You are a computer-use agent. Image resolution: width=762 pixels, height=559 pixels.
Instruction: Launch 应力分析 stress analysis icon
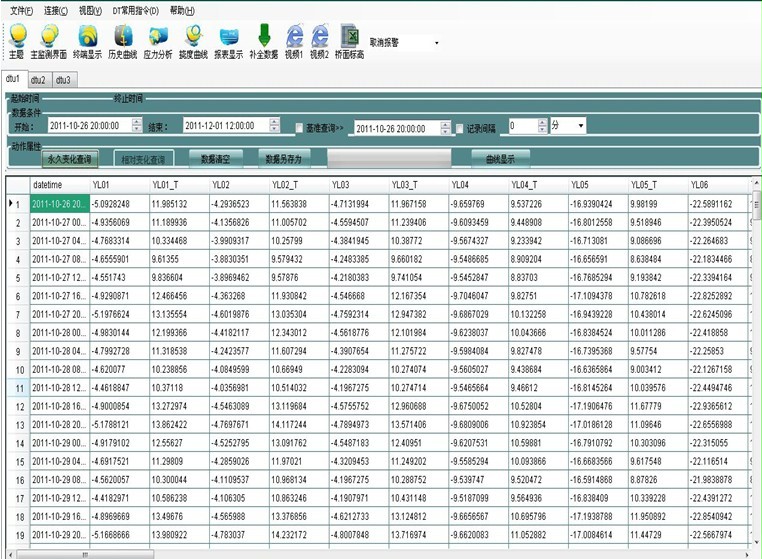(158, 39)
